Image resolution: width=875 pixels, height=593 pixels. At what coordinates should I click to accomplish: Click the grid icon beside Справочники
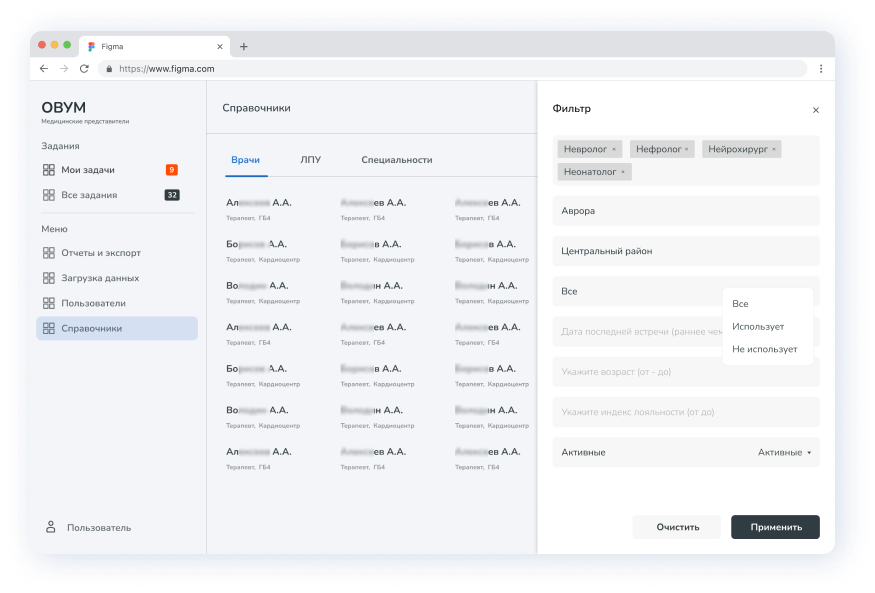tap(49, 327)
